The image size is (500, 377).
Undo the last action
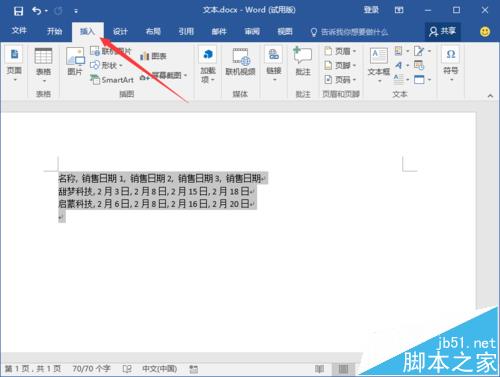click(x=36, y=11)
